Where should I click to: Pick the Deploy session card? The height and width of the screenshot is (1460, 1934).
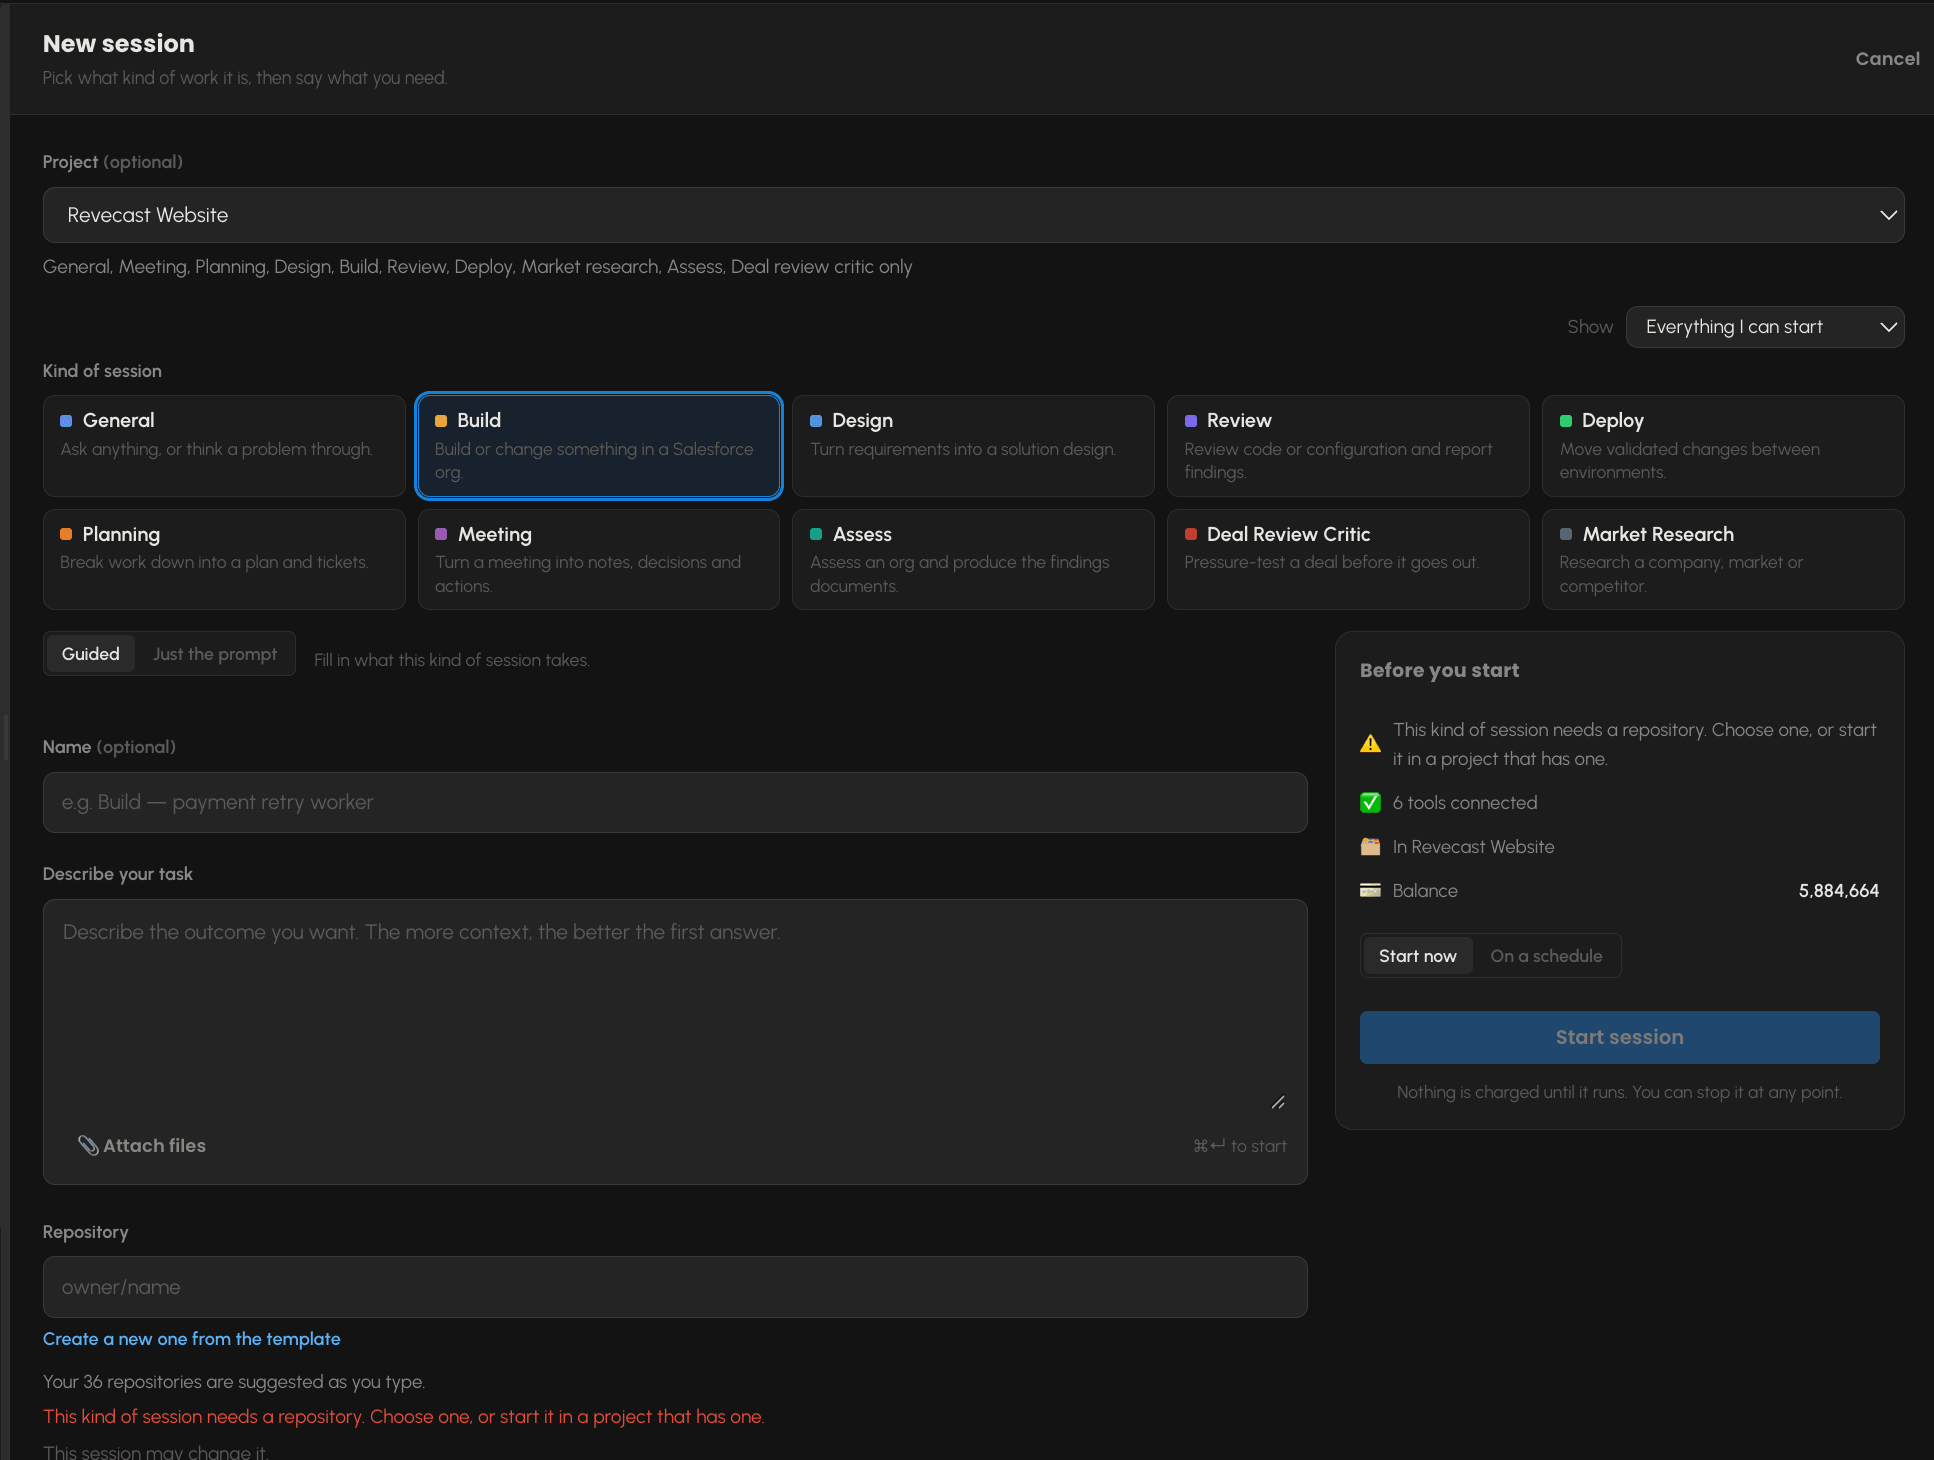[x=1723, y=446]
